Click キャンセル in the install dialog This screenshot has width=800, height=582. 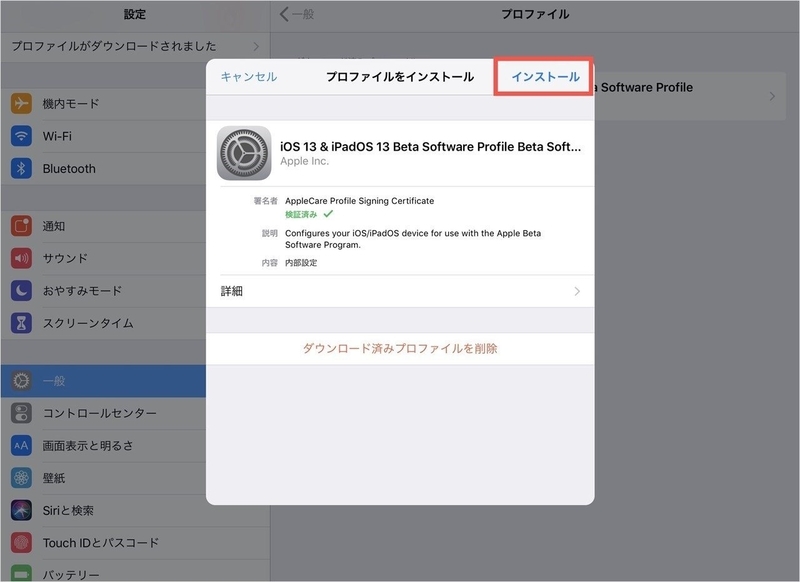(x=249, y=77)
